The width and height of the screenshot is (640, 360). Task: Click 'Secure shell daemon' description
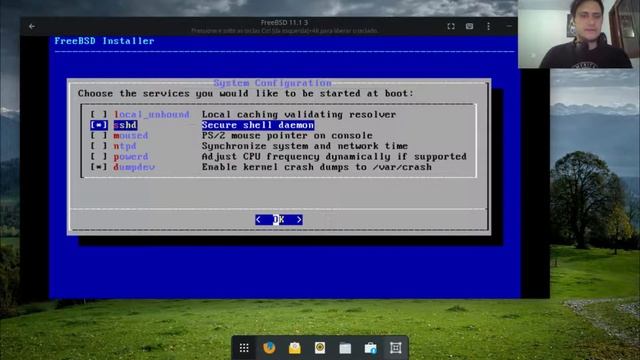point(258,125)
